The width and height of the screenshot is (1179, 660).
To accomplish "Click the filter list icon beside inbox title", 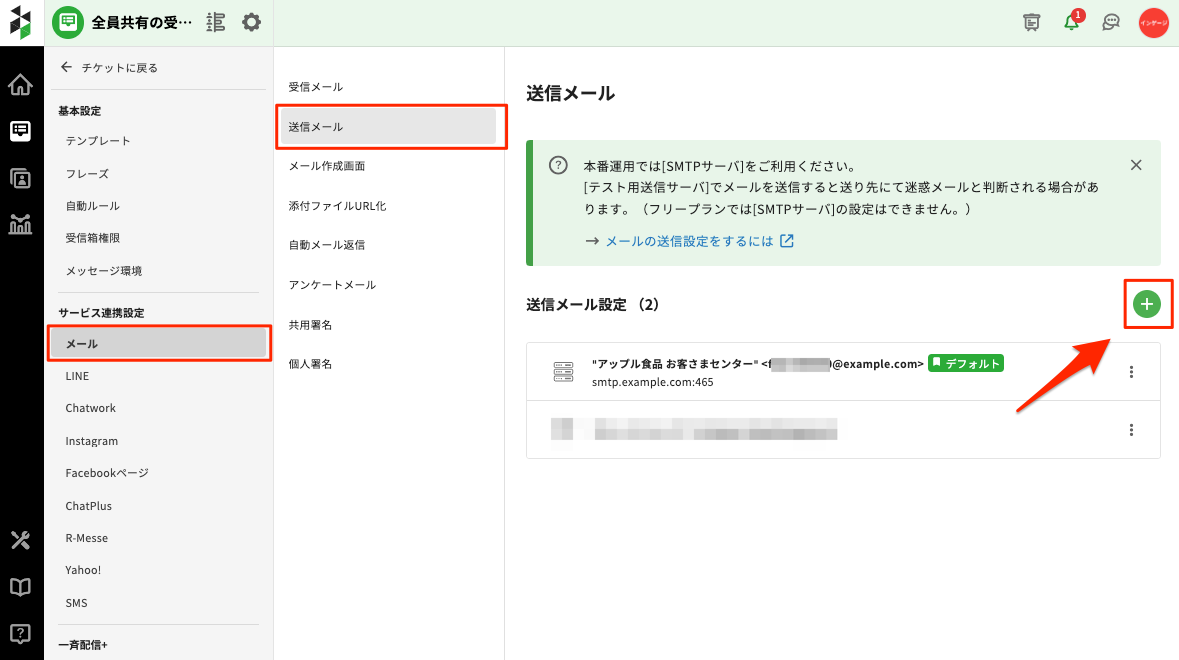I will 215,22.
